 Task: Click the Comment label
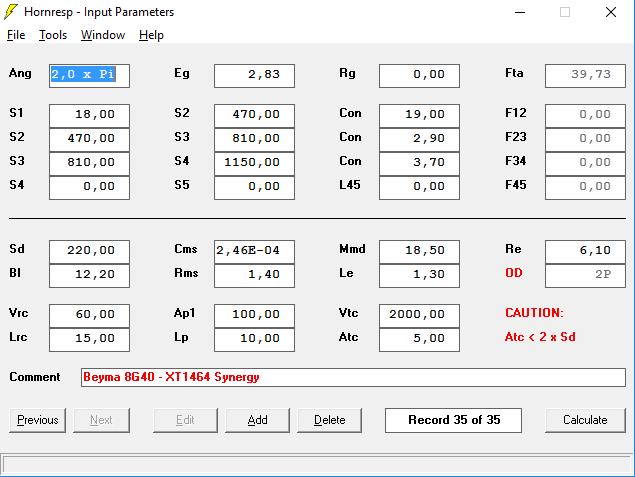coord(35,377)
